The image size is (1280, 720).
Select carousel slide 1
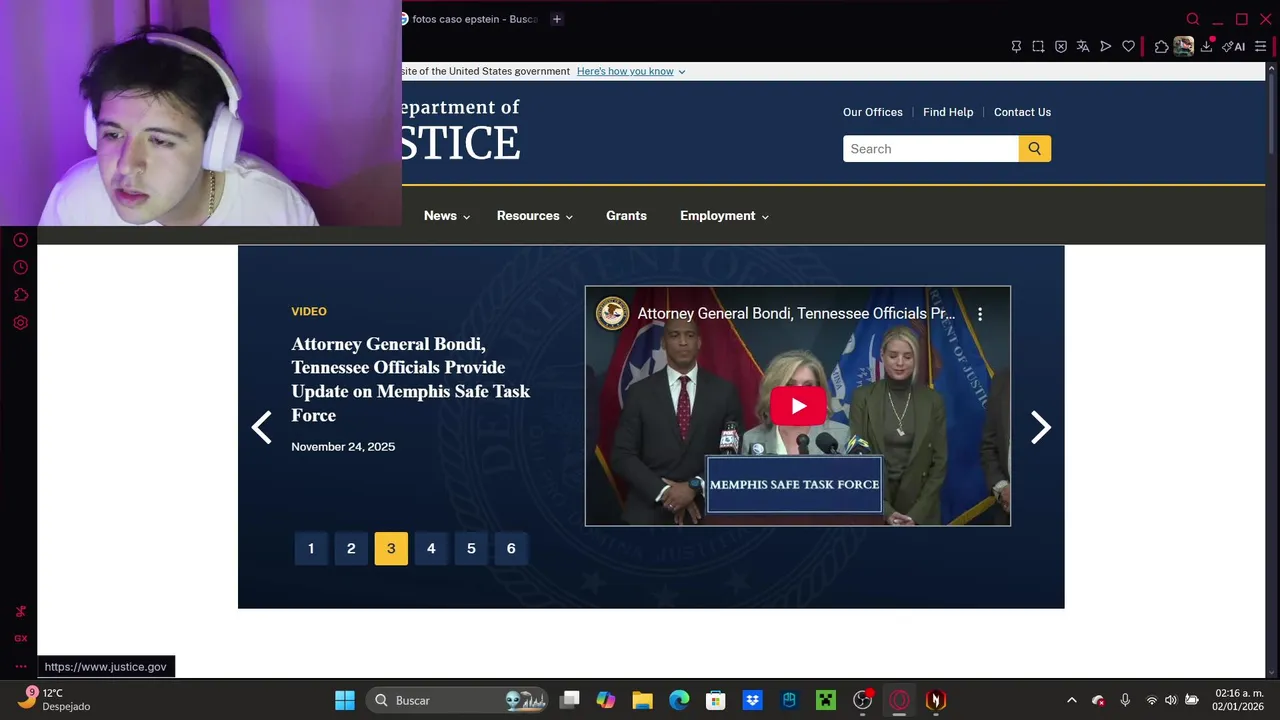(311, 548)
